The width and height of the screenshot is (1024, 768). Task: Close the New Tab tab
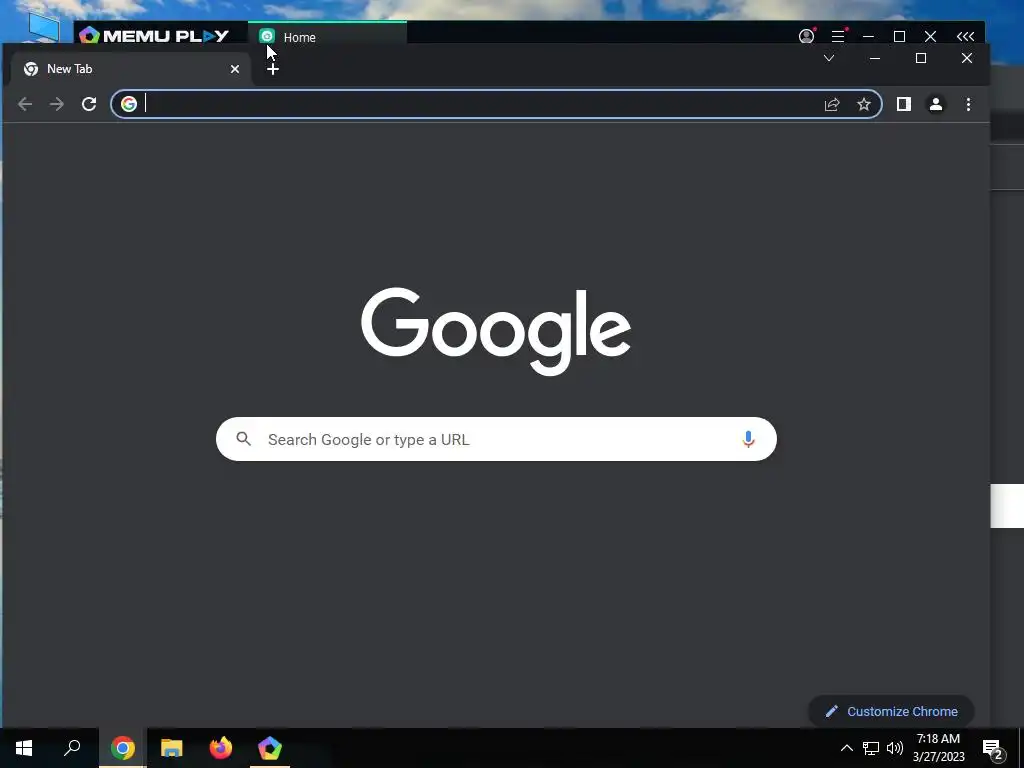coord(234,69)
